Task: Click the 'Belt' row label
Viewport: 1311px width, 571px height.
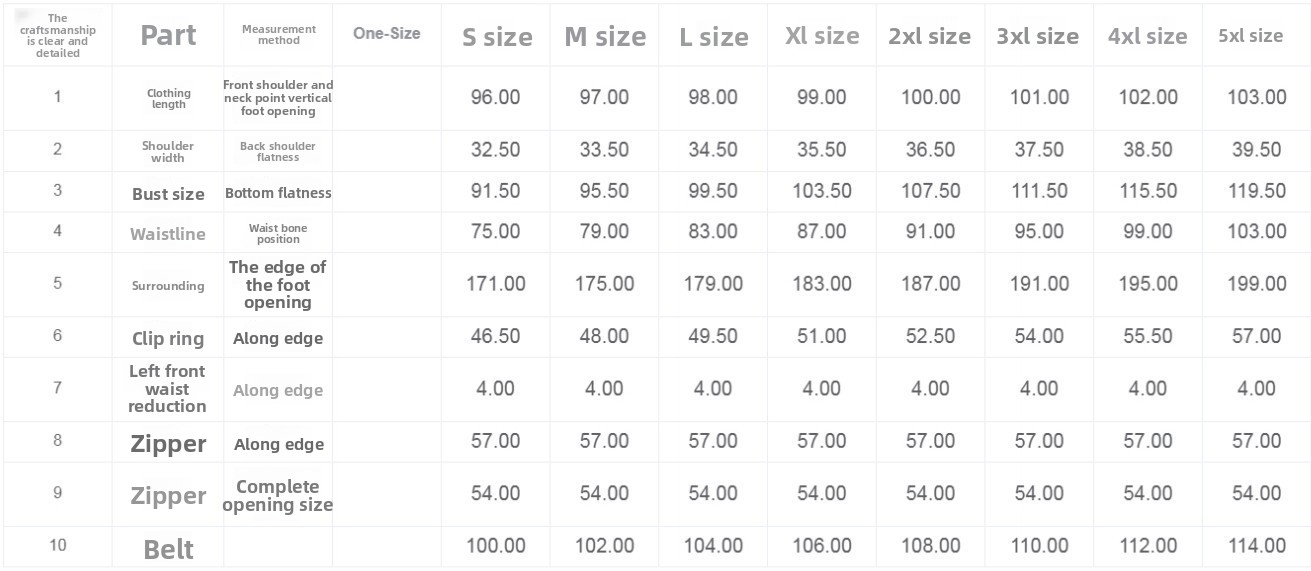Action: pos(168,548)
